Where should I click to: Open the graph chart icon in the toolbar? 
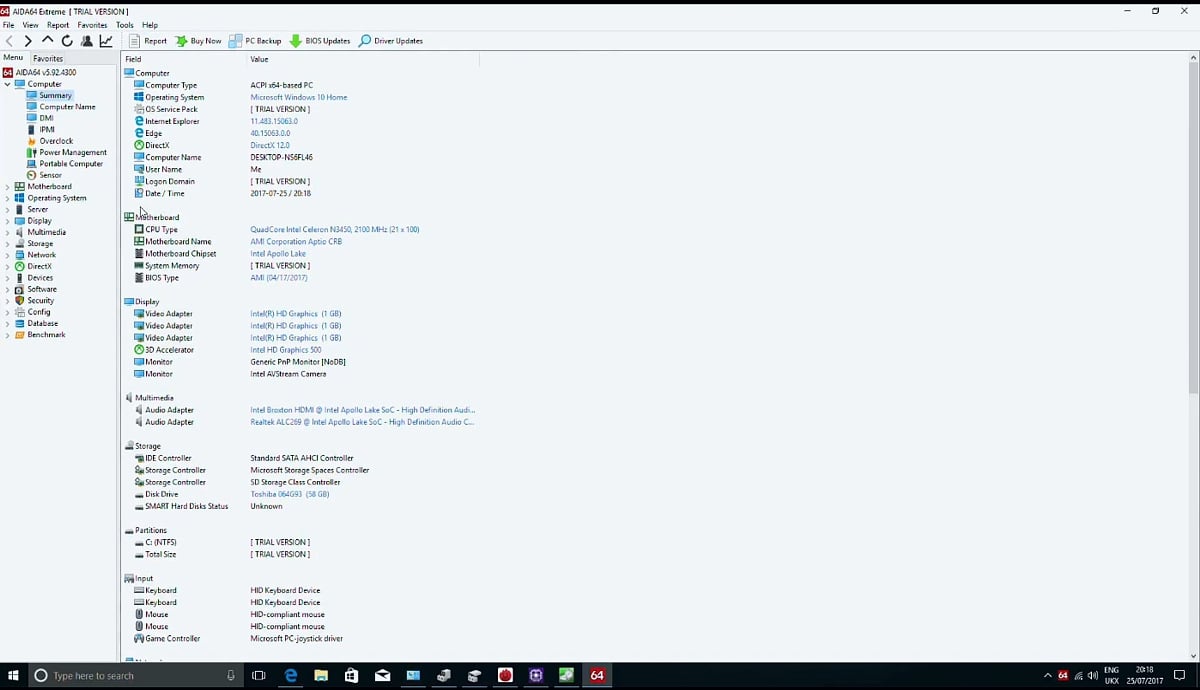106,41
